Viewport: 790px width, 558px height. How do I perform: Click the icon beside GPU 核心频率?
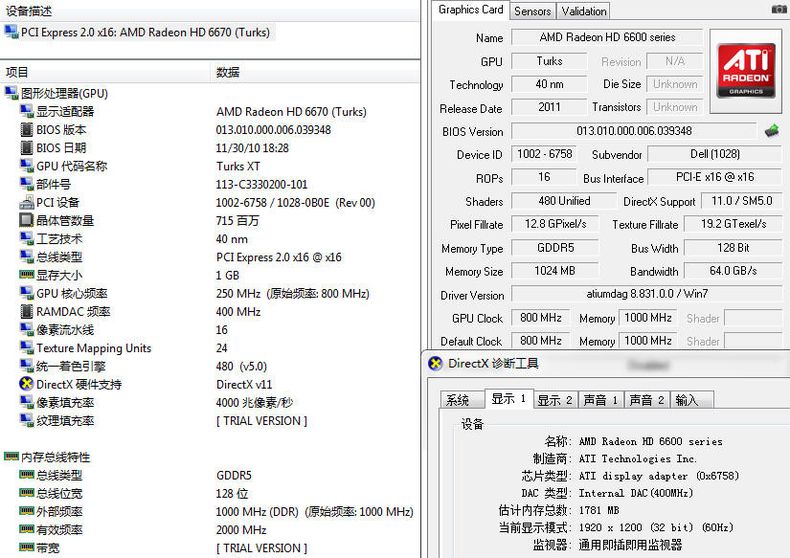coord(27,293)
